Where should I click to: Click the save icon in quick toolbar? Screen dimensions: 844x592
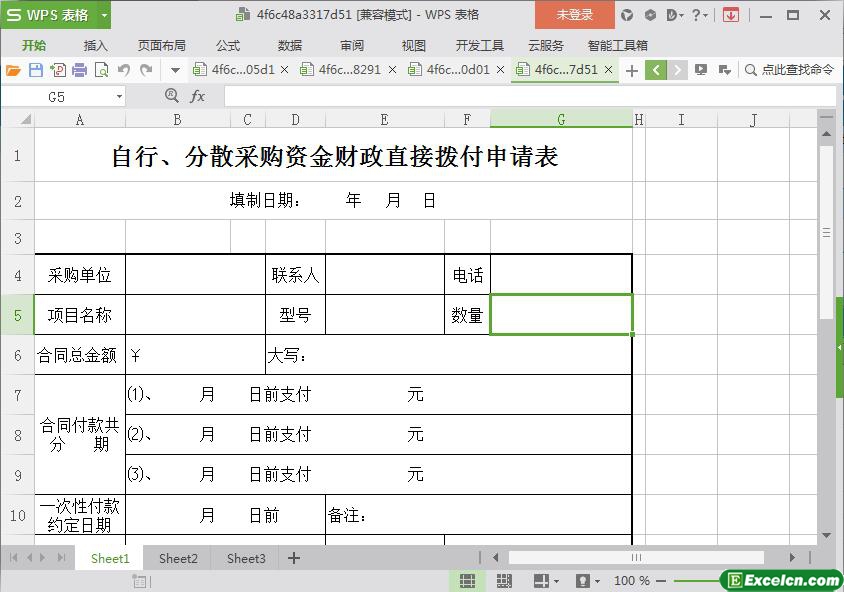pyautogui.click(x=35, y=70)
